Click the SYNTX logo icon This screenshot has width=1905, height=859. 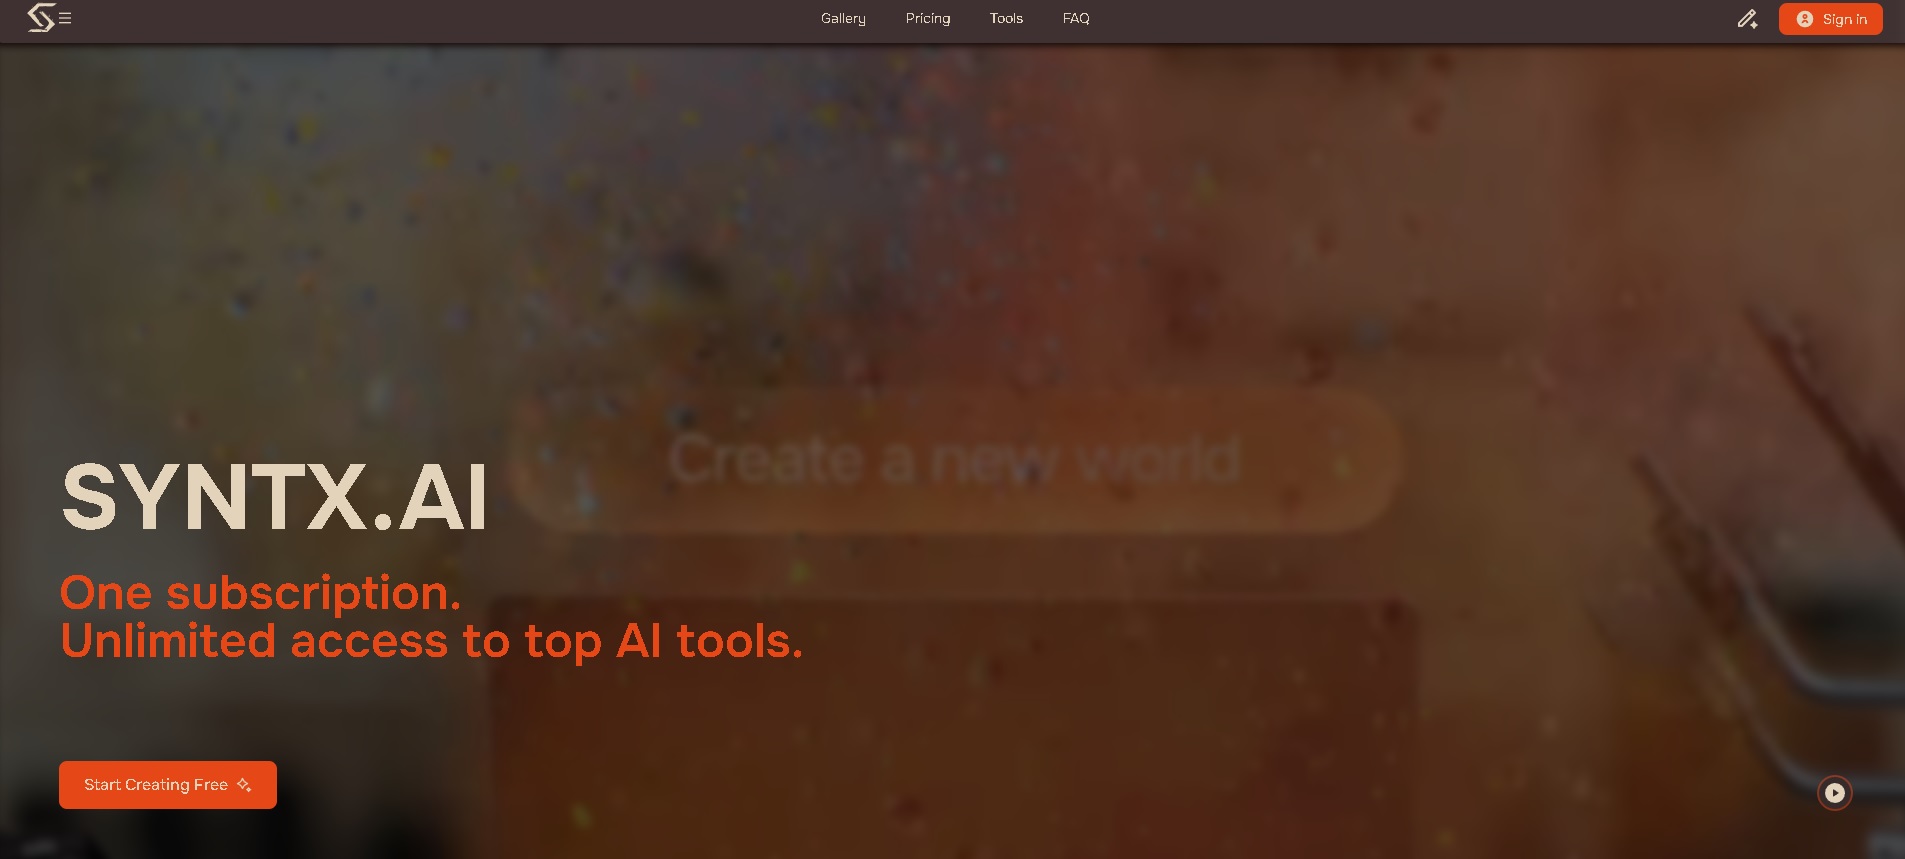[x=40, y=18]
